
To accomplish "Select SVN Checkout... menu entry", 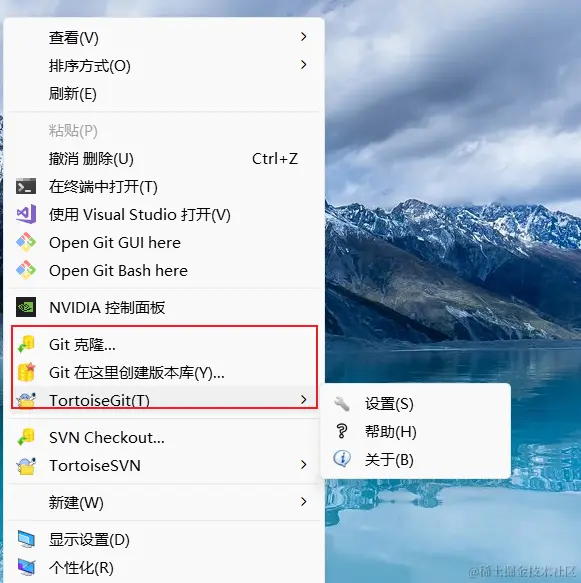I will 164,437.
